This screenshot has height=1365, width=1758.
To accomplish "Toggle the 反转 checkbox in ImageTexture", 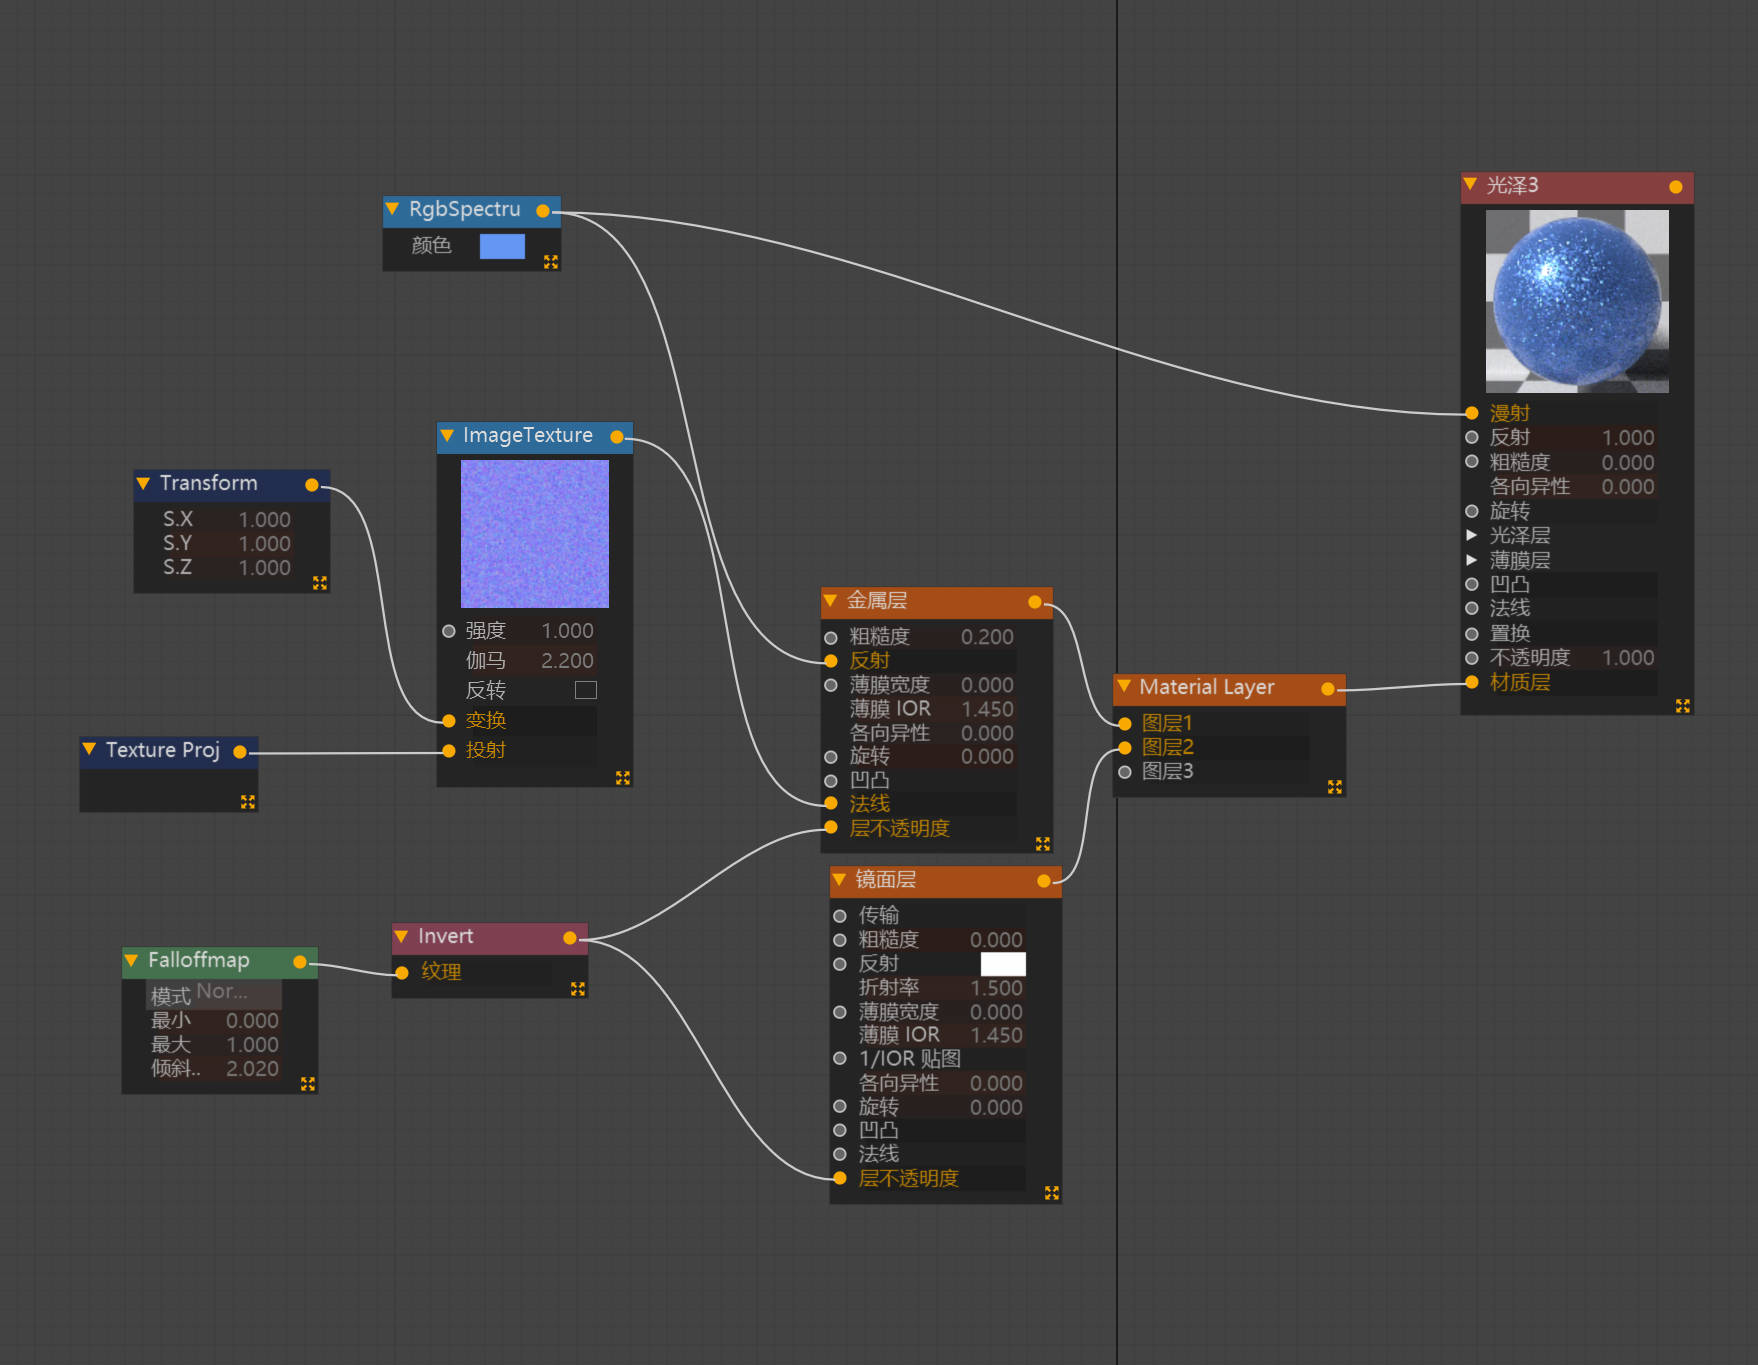I will click(586, 690).
